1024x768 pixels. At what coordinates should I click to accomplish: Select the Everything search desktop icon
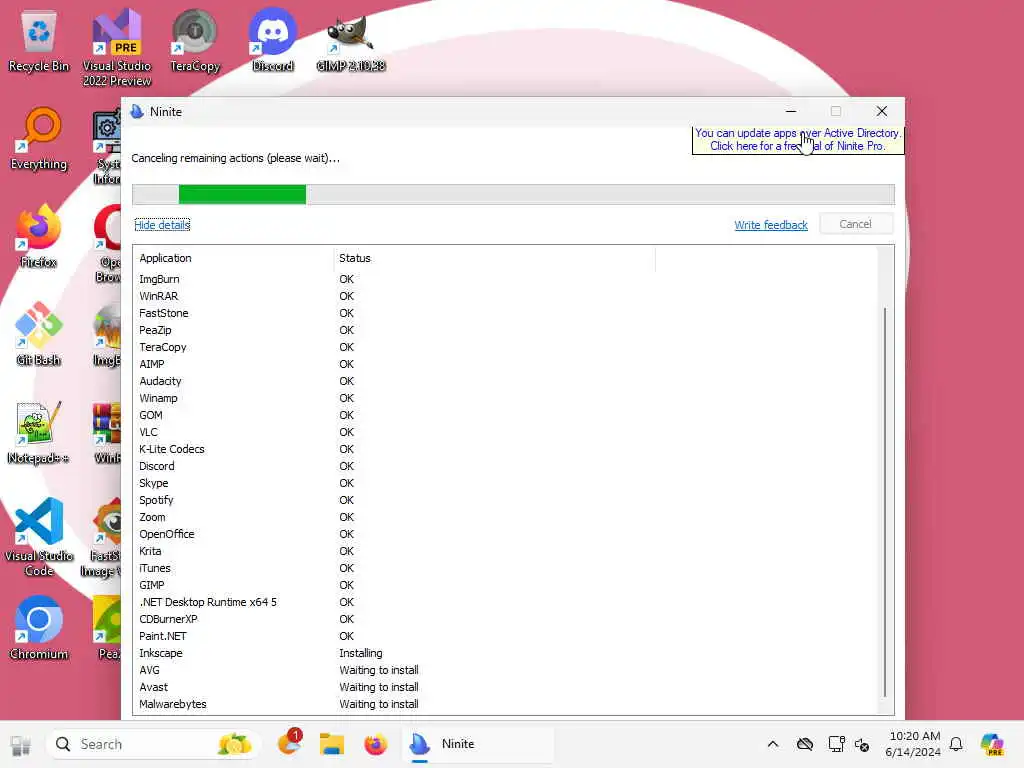coord(39,139)
